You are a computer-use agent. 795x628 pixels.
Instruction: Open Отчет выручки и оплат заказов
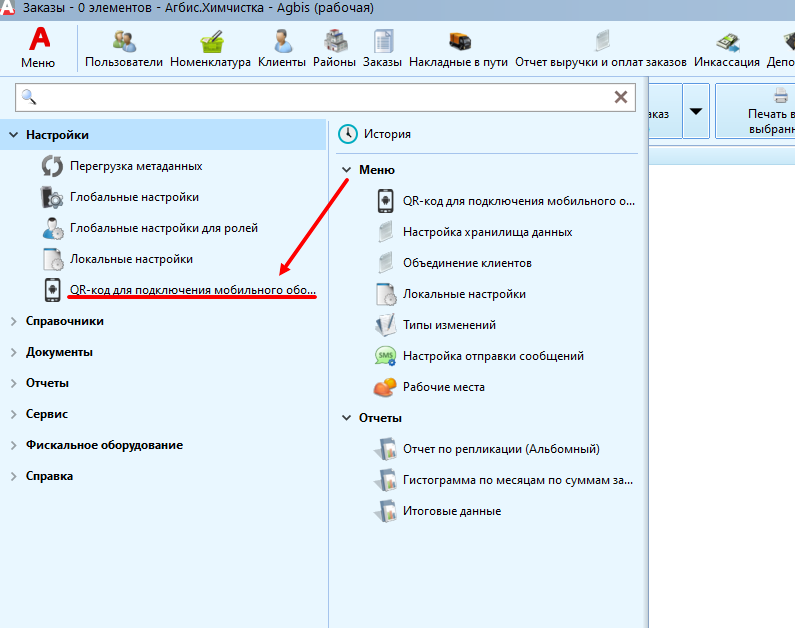(x=600, y=49)
